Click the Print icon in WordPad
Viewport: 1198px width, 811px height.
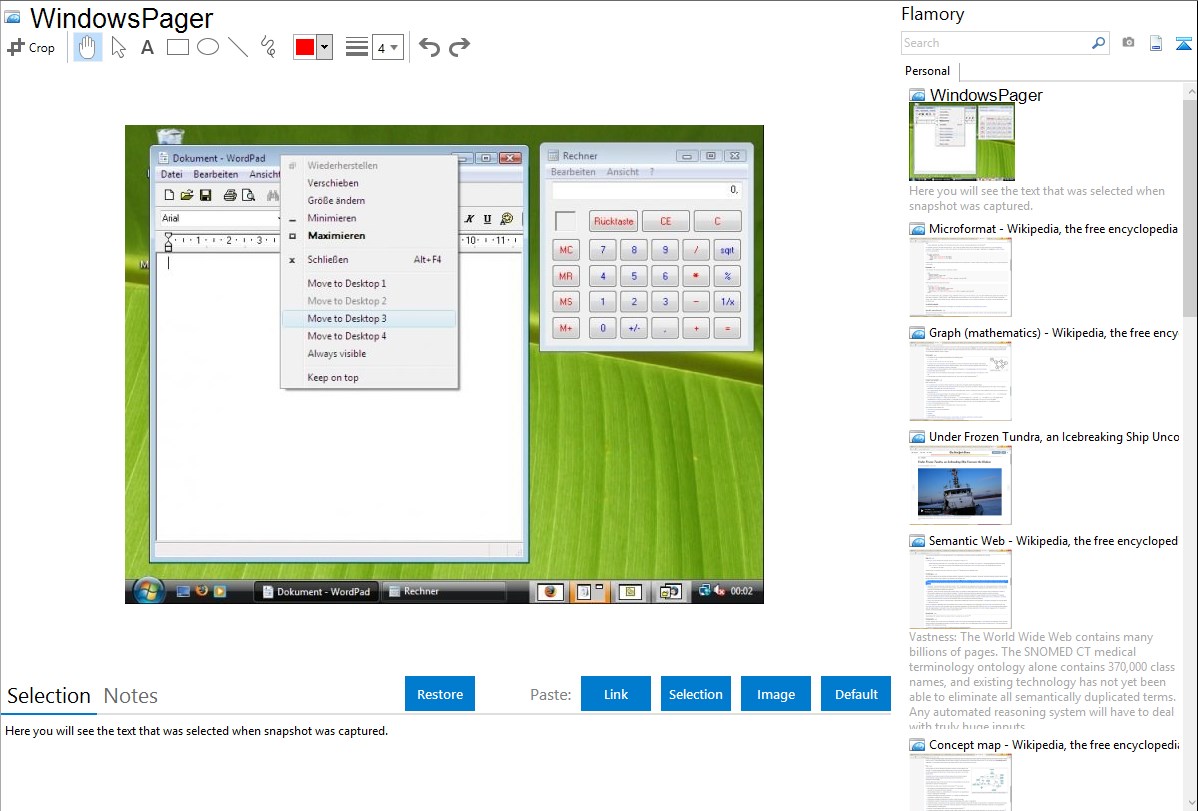pyautogui.click(x=229, y=196)
